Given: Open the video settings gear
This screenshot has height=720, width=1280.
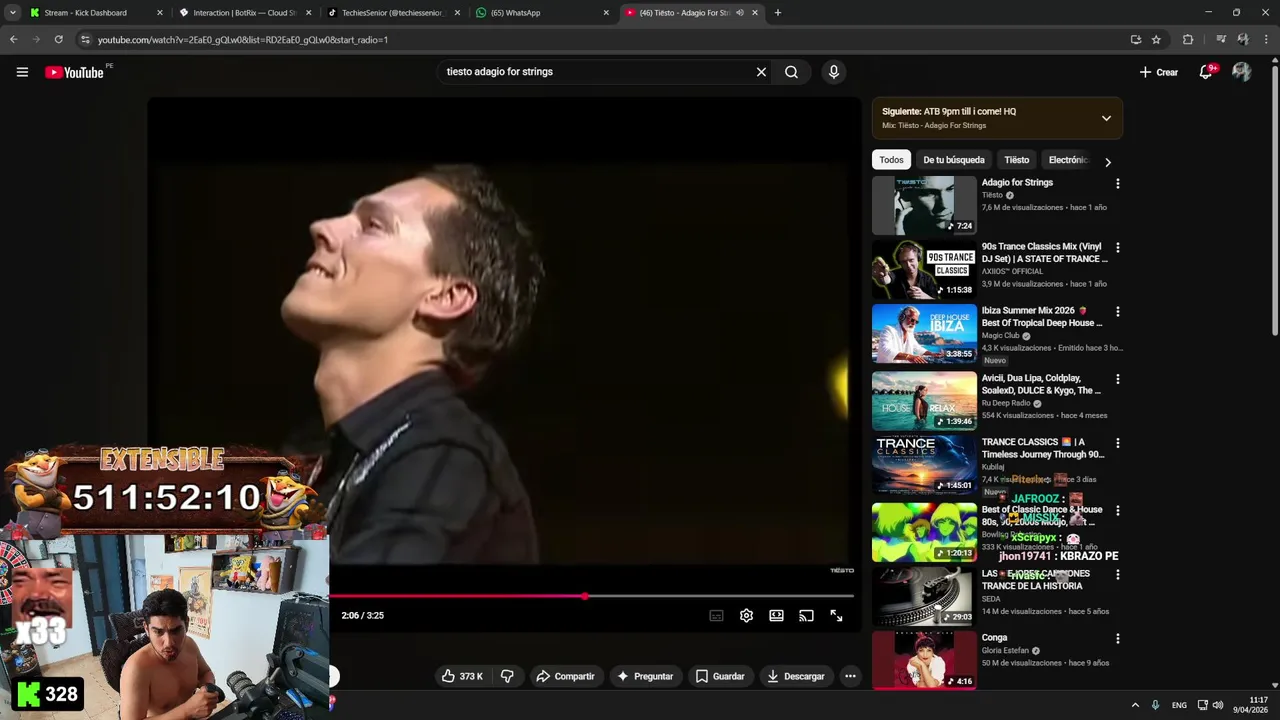Looking at the screenshot, I should (x=746, y=616).
